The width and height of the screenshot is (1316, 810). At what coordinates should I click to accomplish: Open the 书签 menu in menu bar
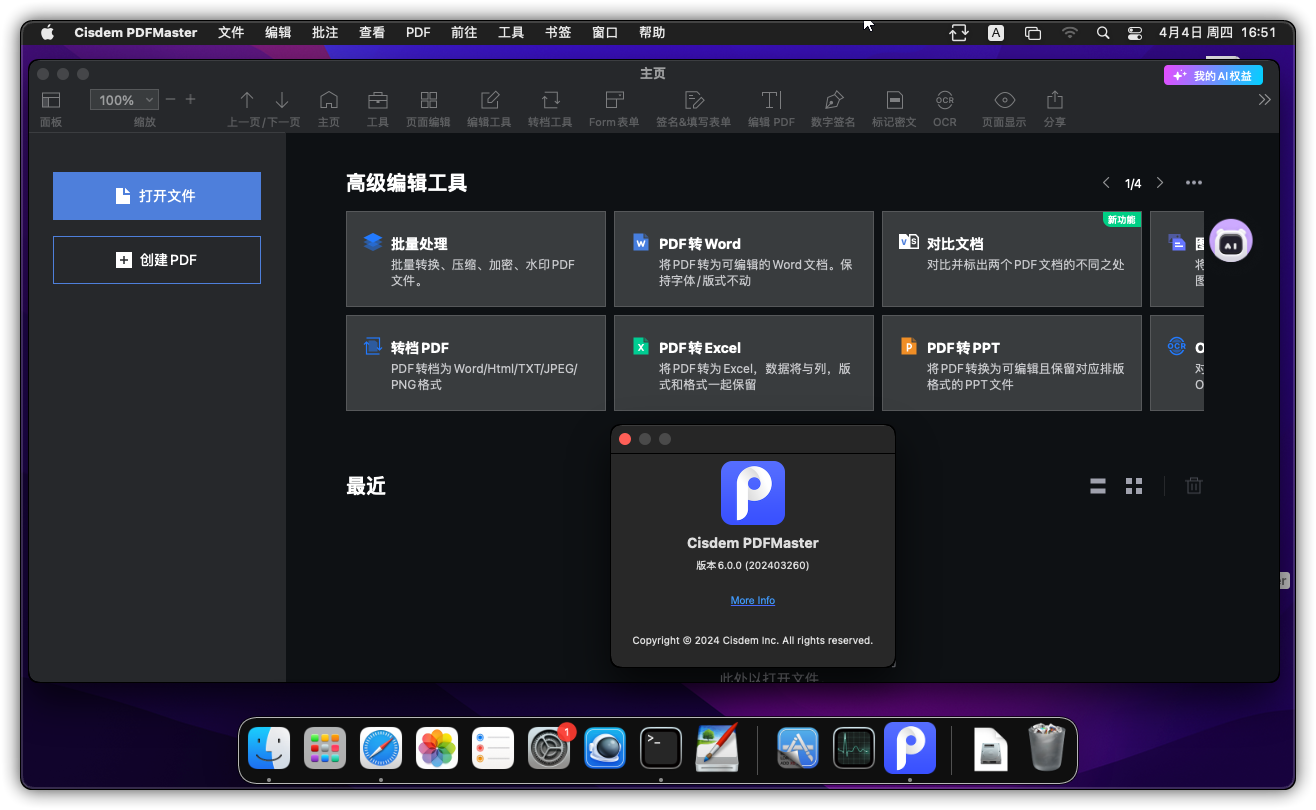pos(558,32)
